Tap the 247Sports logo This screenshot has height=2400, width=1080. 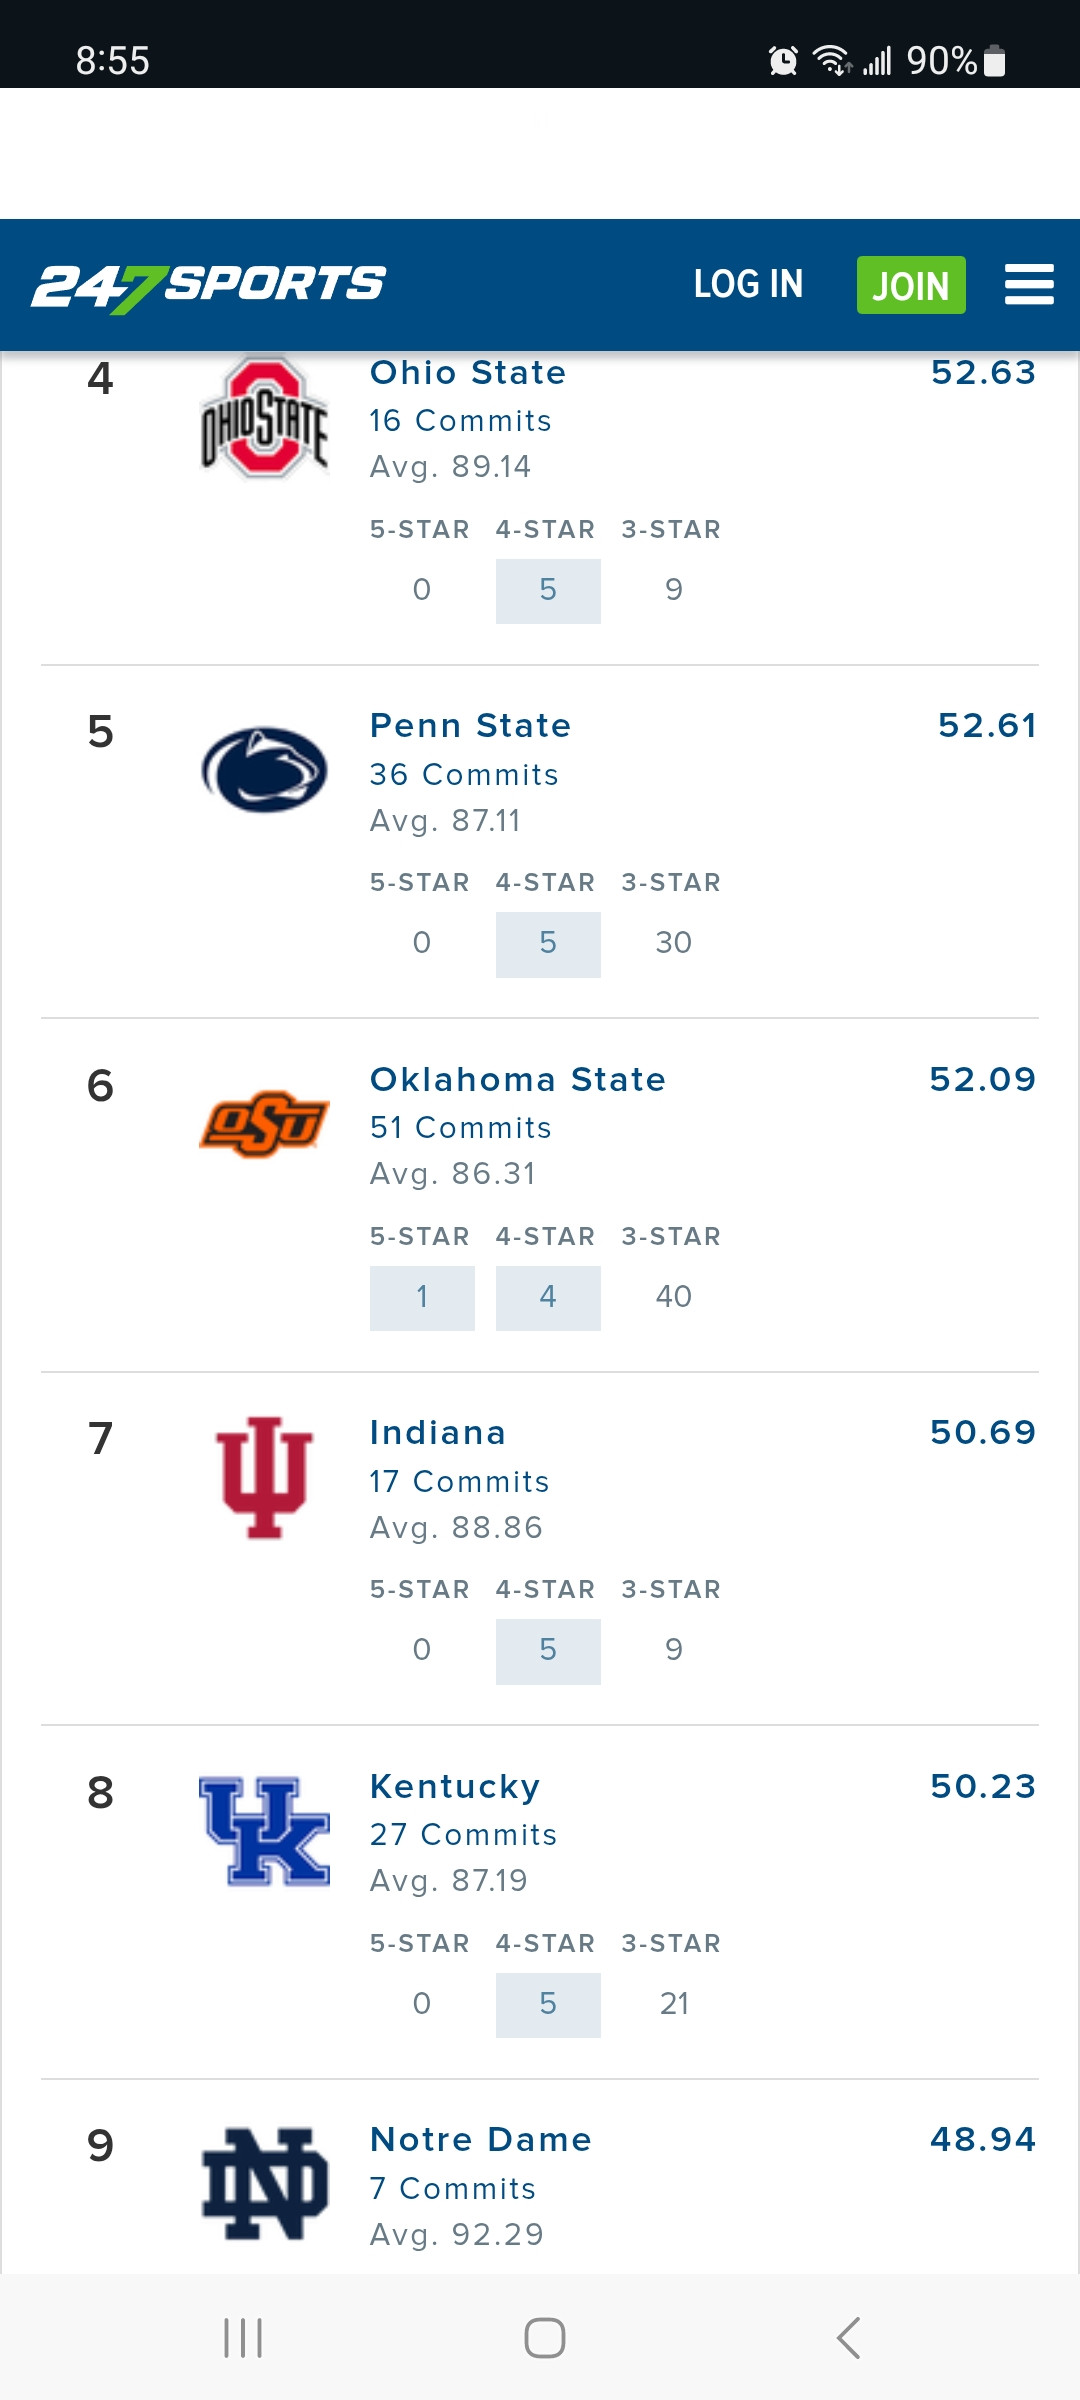(208, 286)
